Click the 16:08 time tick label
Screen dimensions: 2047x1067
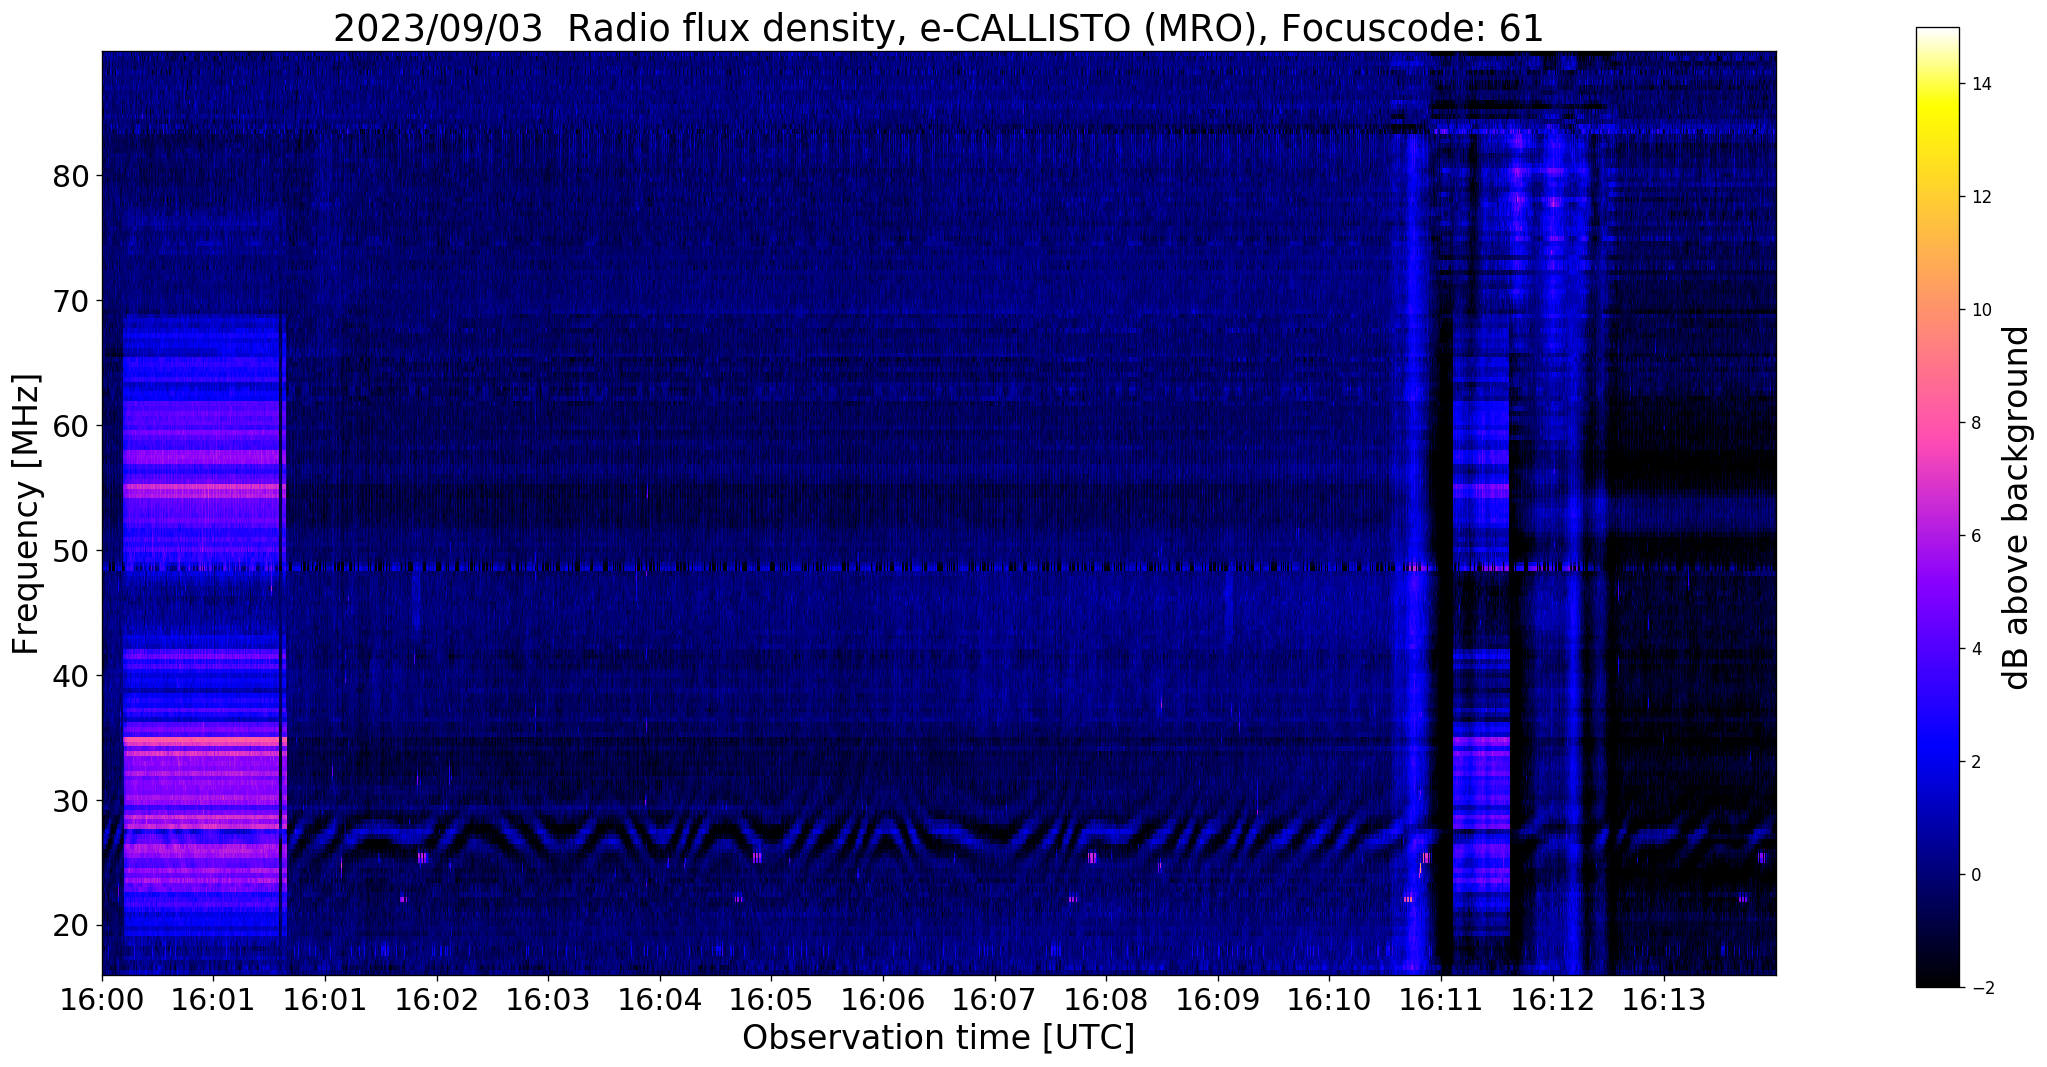[1106, 999]
